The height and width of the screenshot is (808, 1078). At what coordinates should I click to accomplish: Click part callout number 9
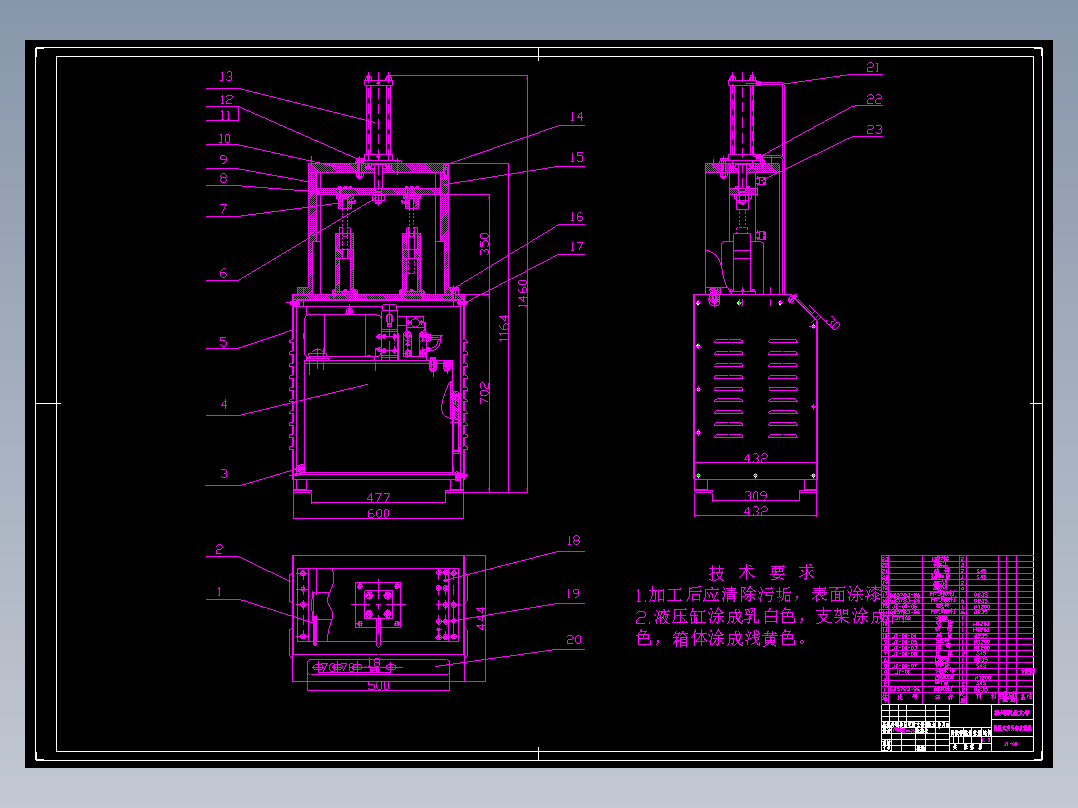coord(223,160)
